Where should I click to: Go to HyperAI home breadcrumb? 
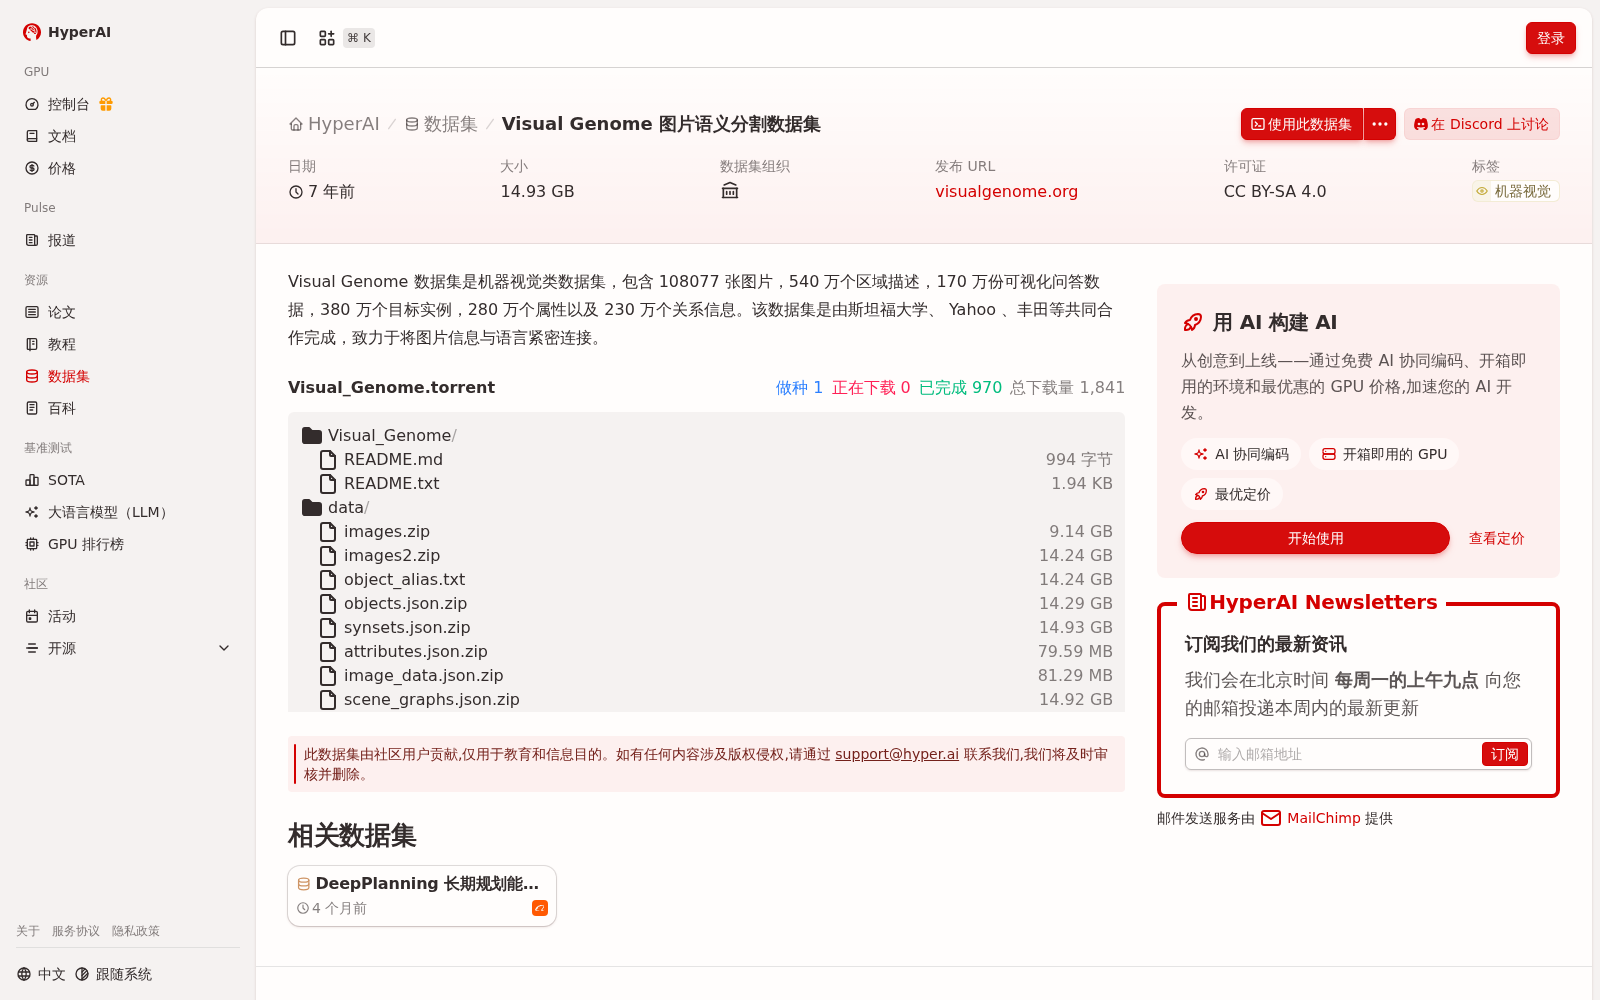334,124
